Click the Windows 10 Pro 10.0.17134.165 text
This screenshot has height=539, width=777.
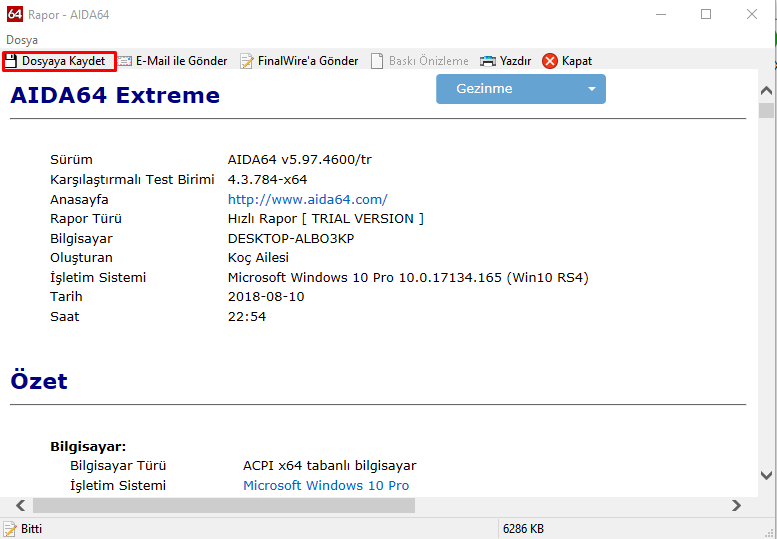pos(408,277)
